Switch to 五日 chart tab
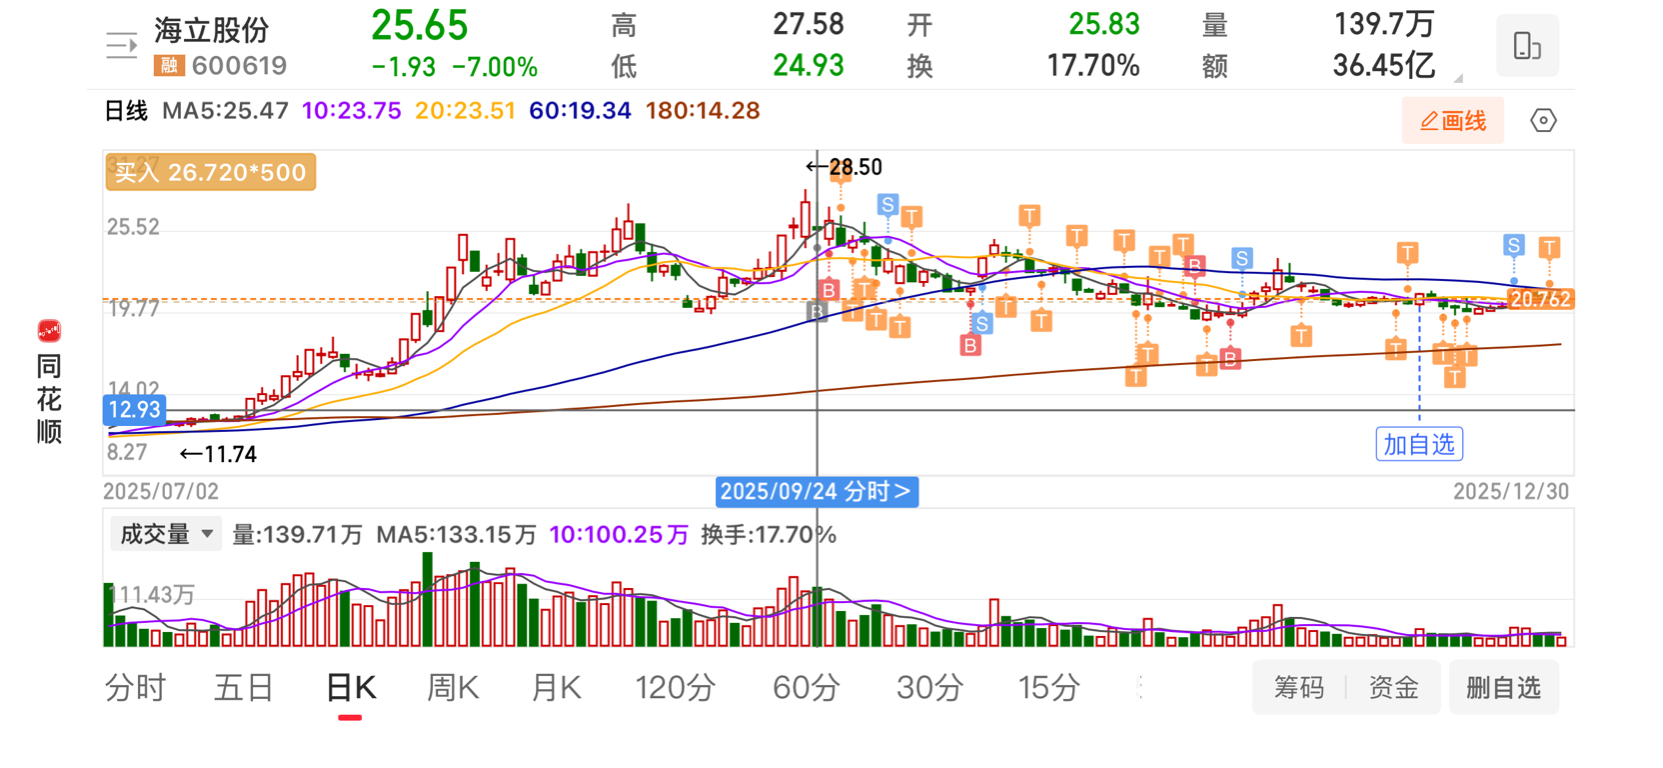This screenshot has width=1663, height=768. click(244, 688)
